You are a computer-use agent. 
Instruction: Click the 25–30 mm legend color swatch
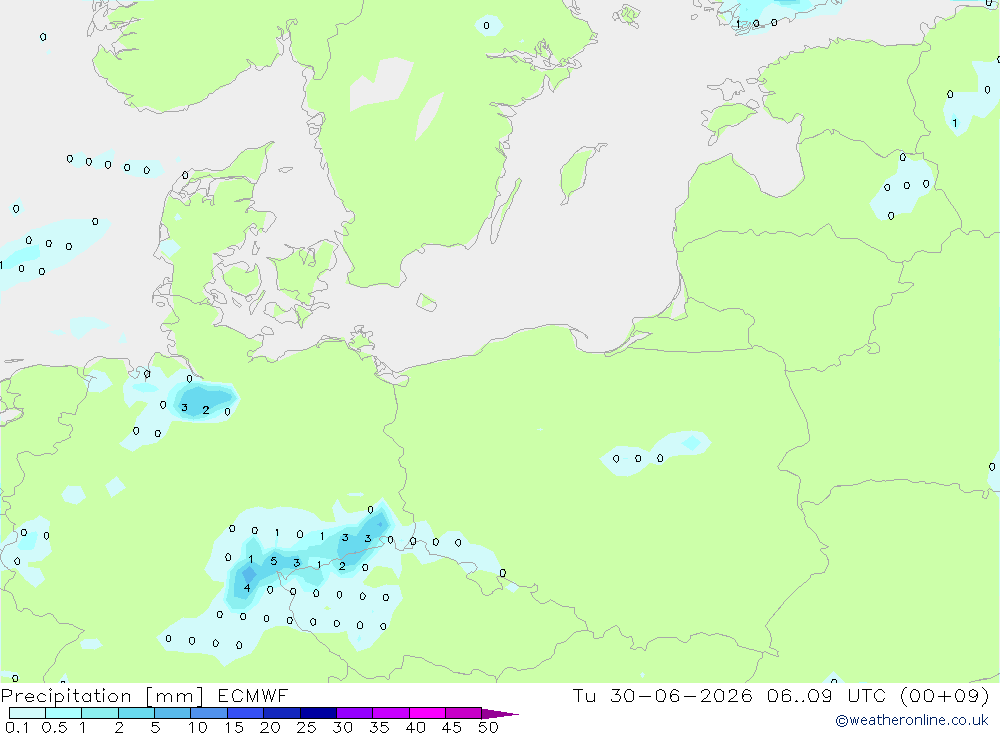[x=318, y=713]
